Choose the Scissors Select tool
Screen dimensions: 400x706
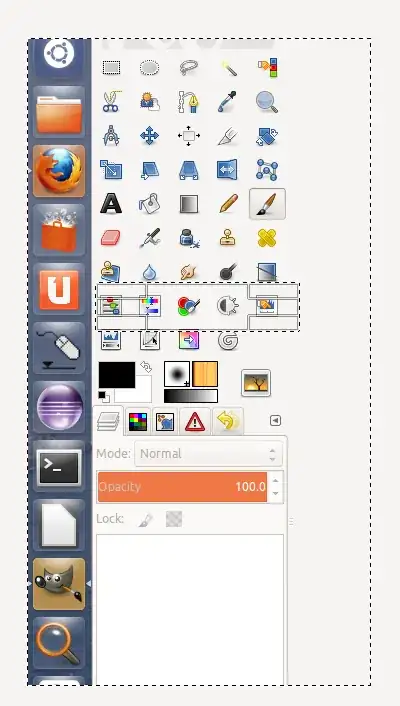coord(111,102)
